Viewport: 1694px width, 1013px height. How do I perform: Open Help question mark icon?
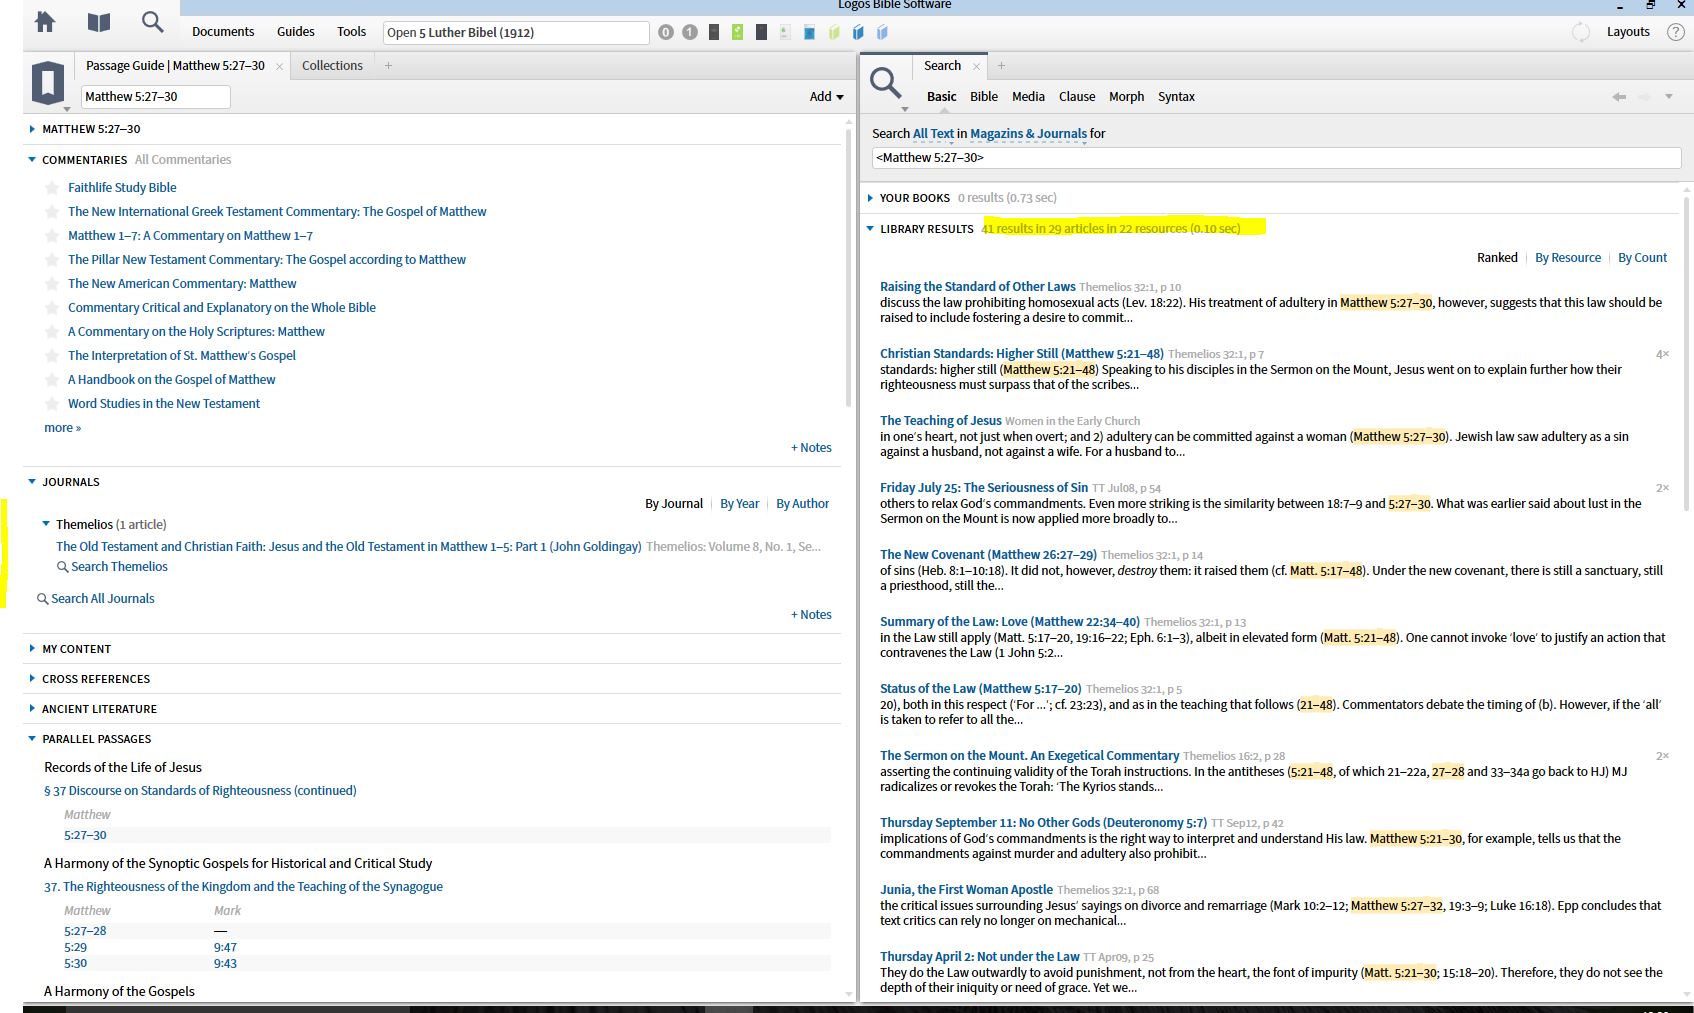[x=1676, y=32]
